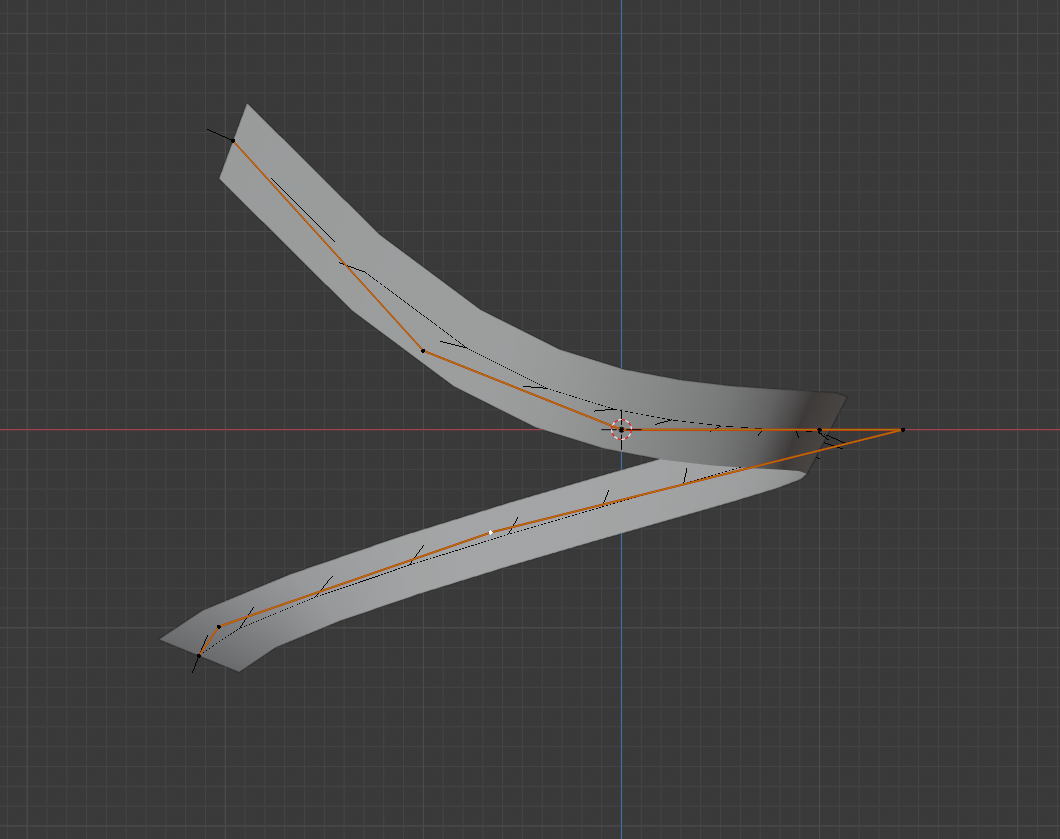1060x839 pixels.
Task: Select the white highlighted control point on lower ribbon
Action: click(491, 533)
